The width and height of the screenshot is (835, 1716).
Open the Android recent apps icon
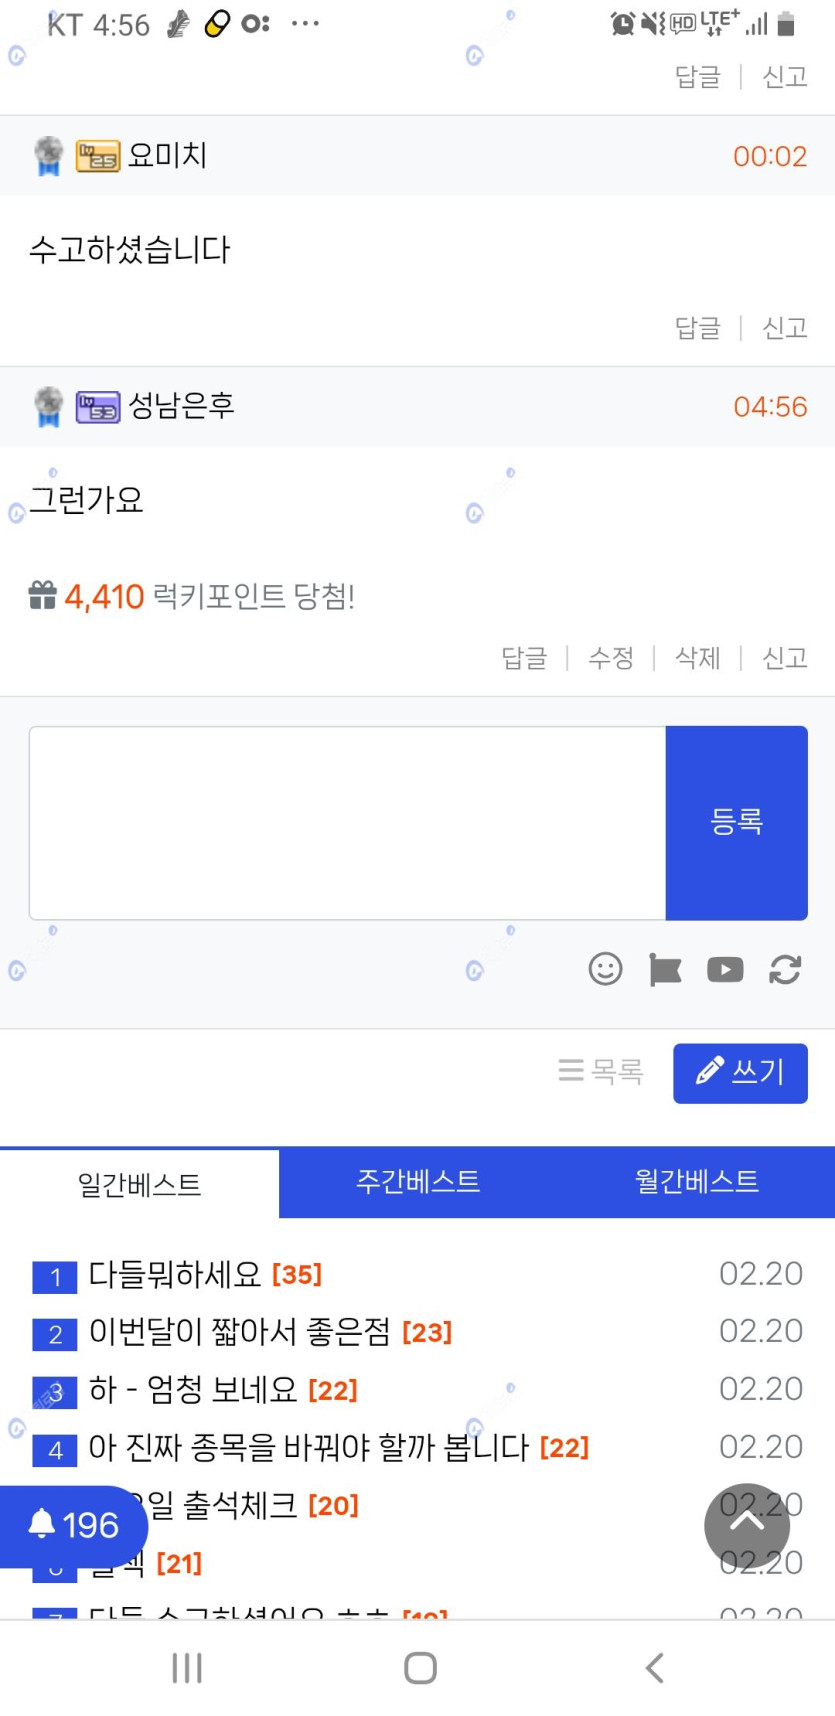(187, 1667)
